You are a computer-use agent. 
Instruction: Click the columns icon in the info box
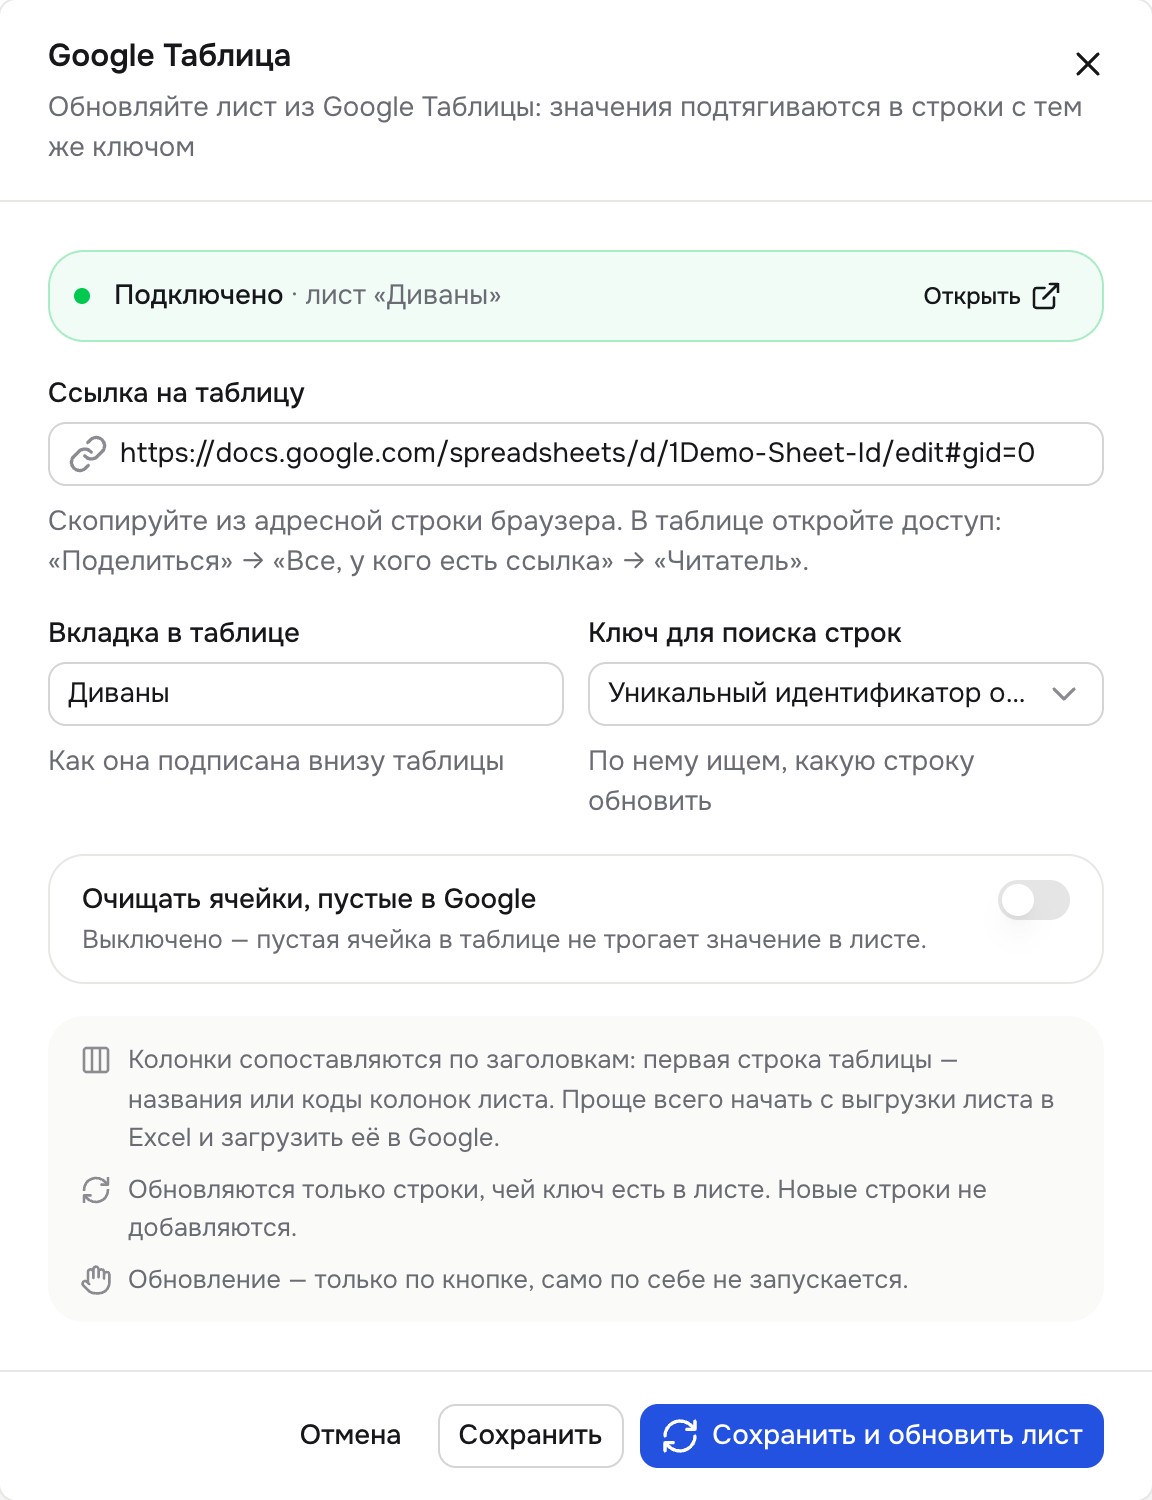point(96,1060)
